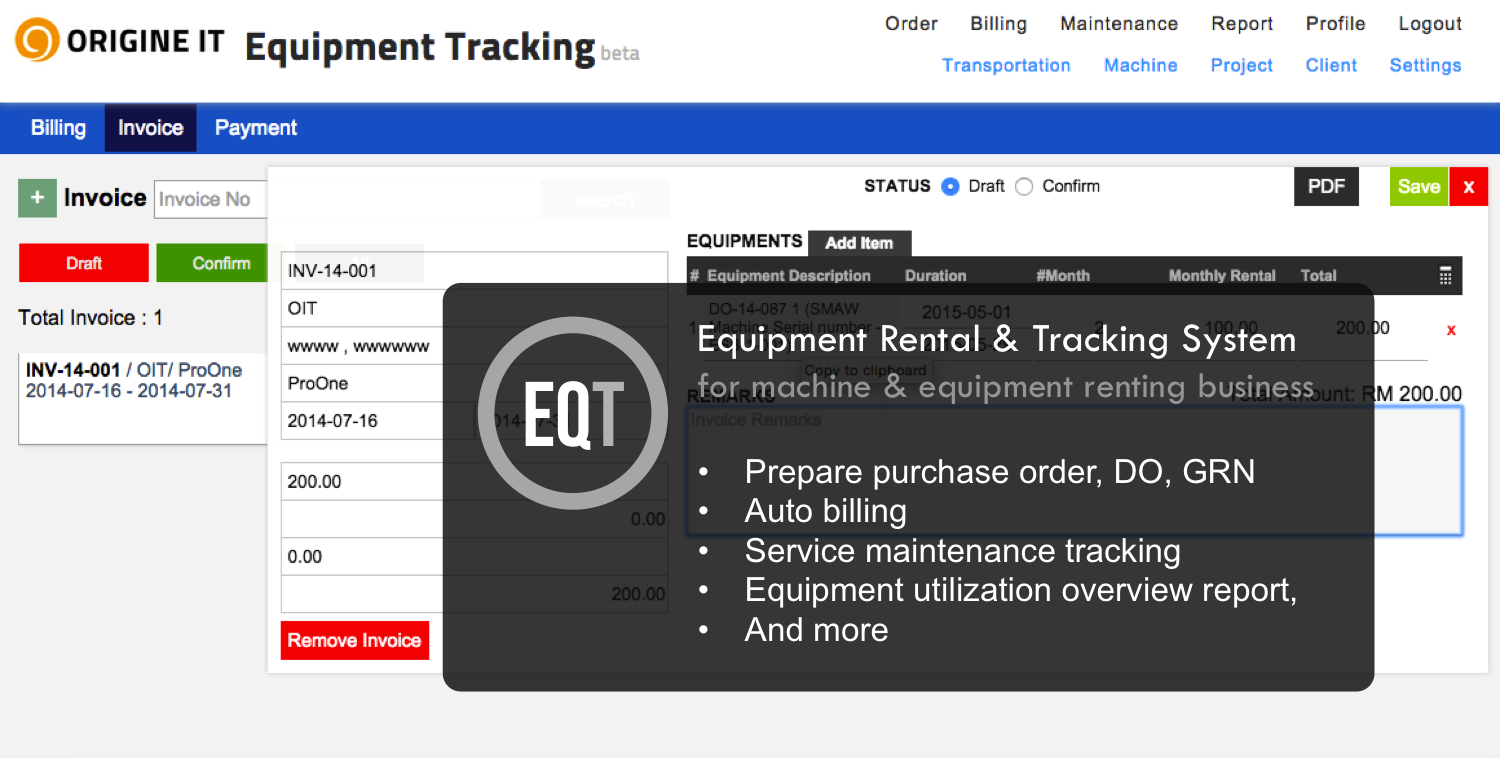Go to Transportation link
The height and width of the screenshot is (759, 1500).
coord(1006,65)
